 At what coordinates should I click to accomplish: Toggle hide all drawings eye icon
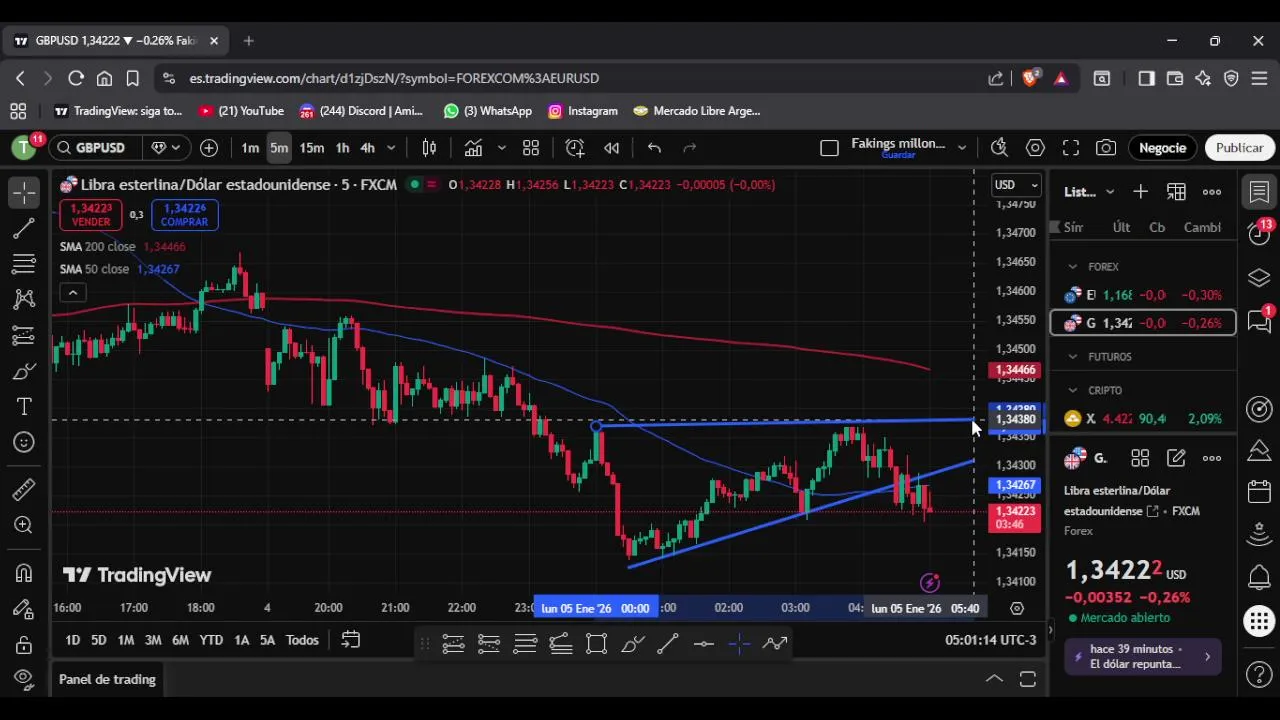pyautogui.click(x=24, y=680)
